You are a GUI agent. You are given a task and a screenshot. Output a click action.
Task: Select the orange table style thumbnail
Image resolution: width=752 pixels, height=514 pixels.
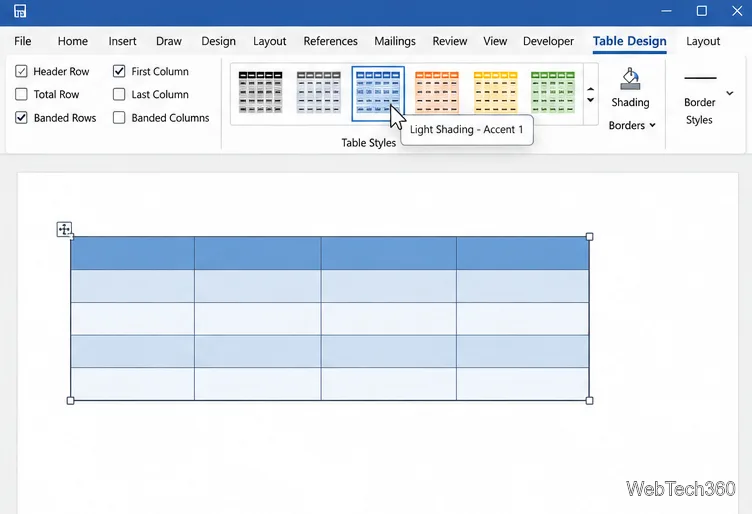[437, 92]
